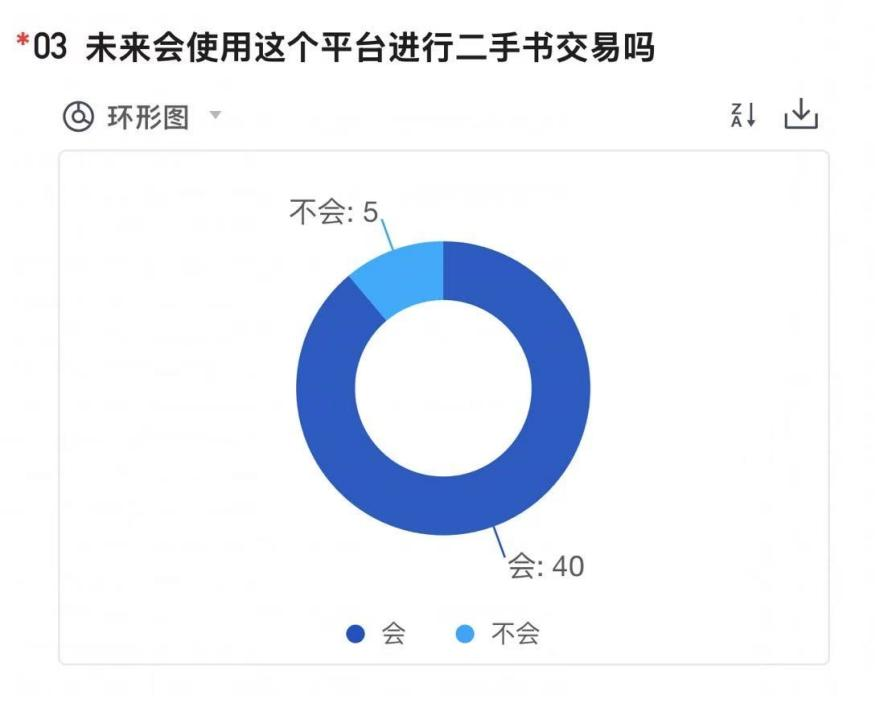Image resolution: width=888 pixels, height=707 pixels.
Task: Sort results with the Z-A sort icon
Action: [743, 115]
